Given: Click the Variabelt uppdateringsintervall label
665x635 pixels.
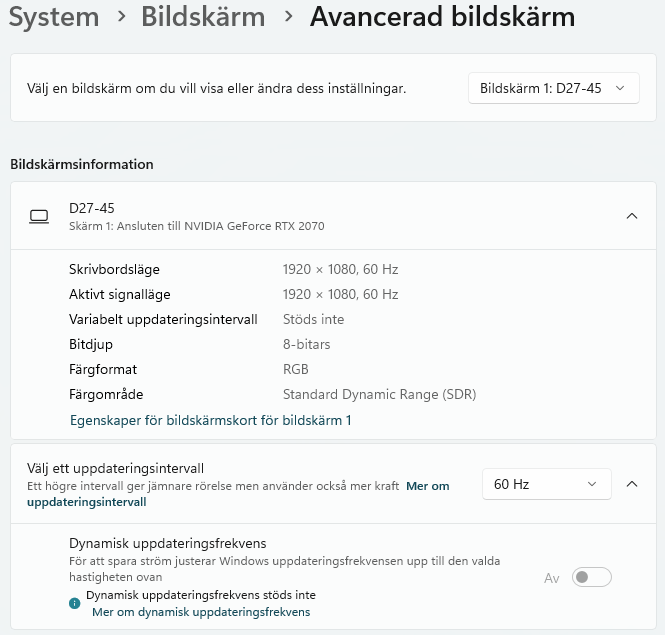Looking at the screenshot, I should [x=163, y=319].
